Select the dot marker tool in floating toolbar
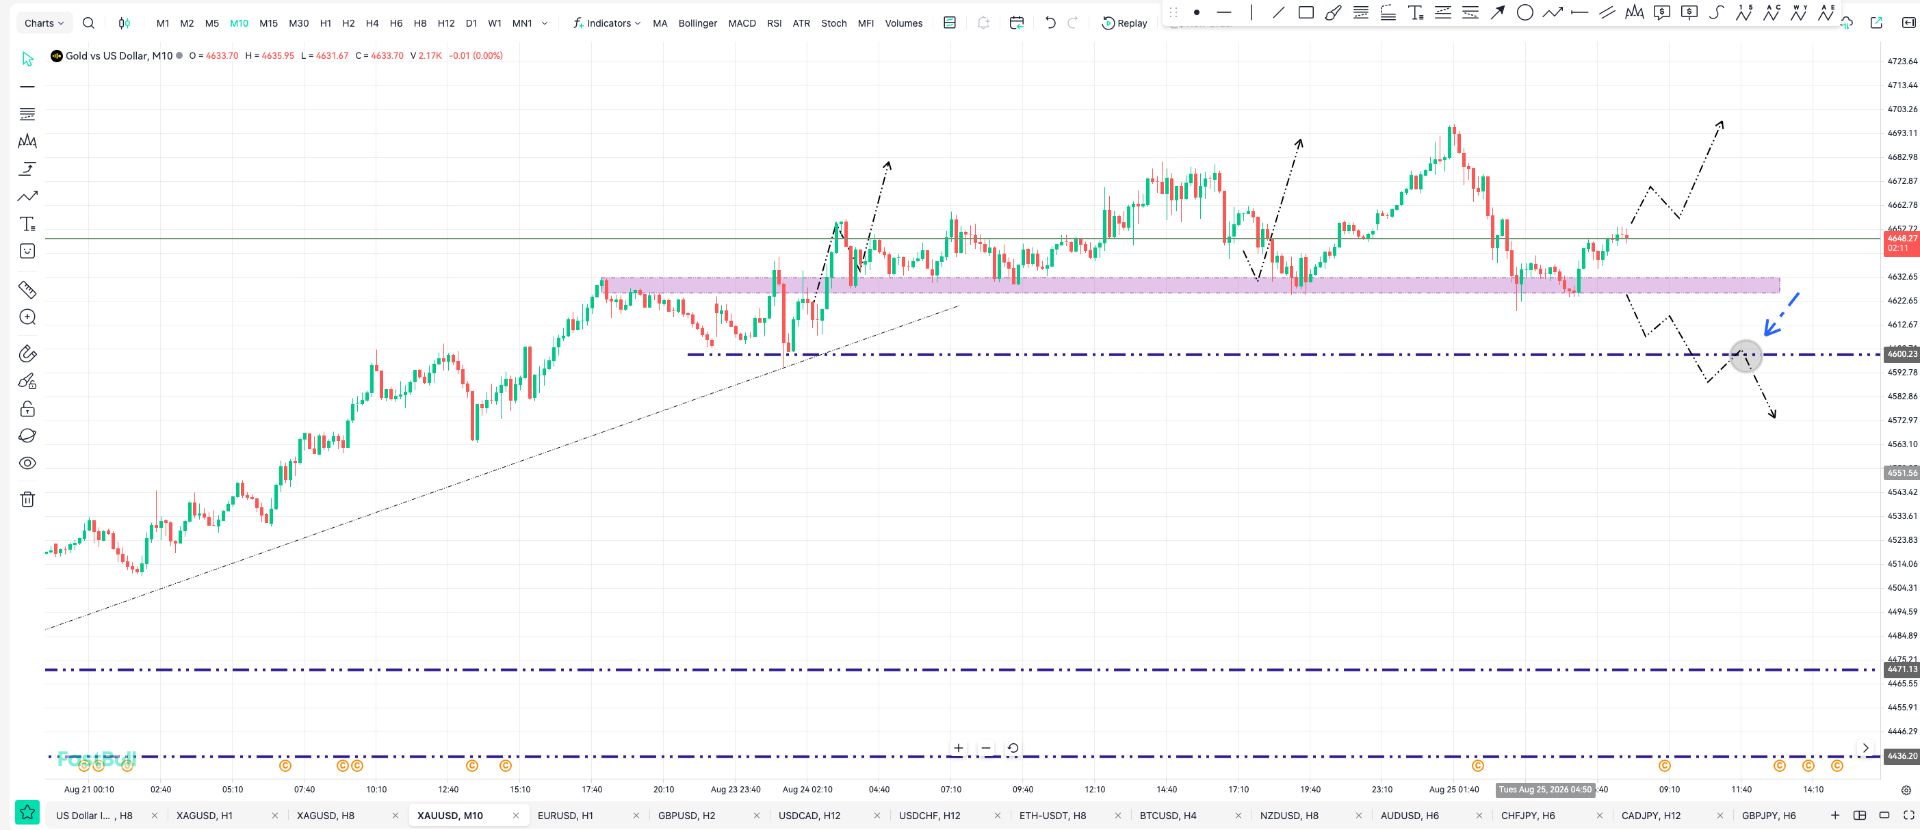 point(1196,13)
